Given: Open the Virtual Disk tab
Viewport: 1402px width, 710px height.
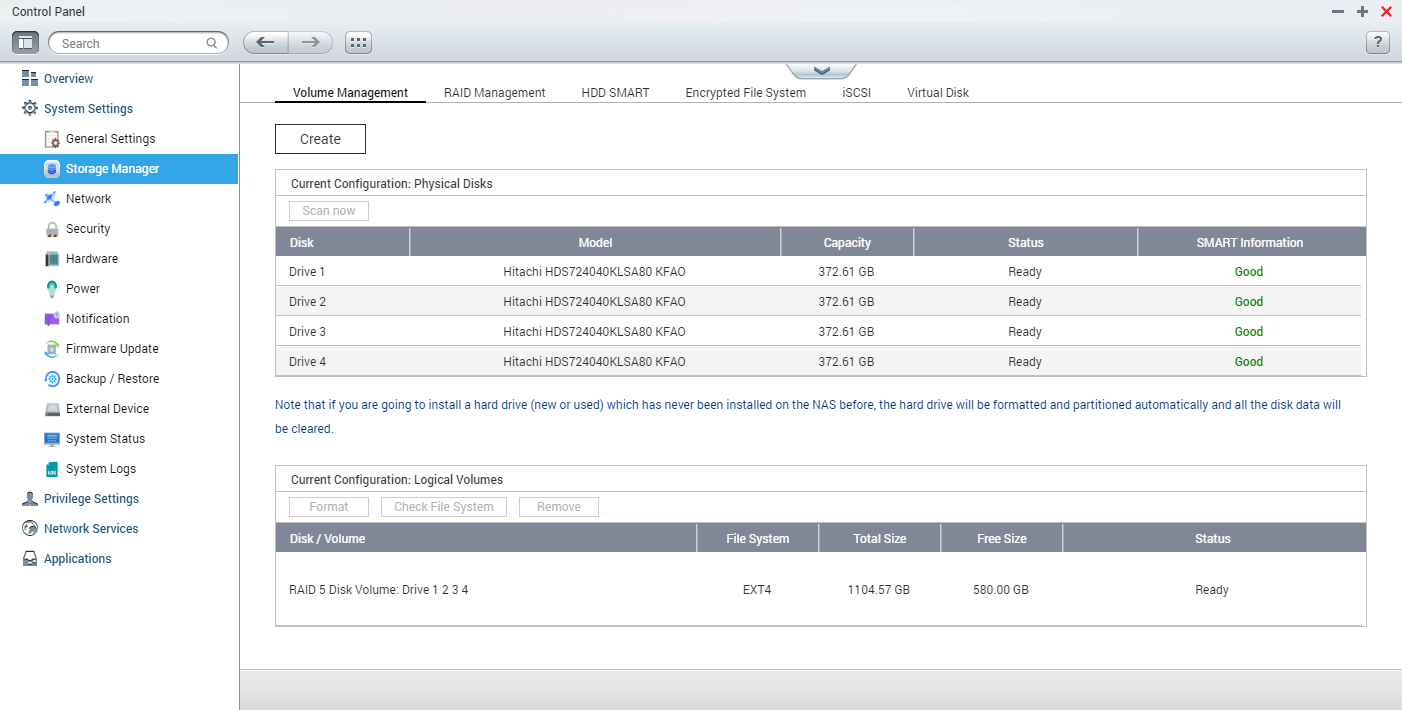Looking at the screenshot, I should (x=938, y=93).
